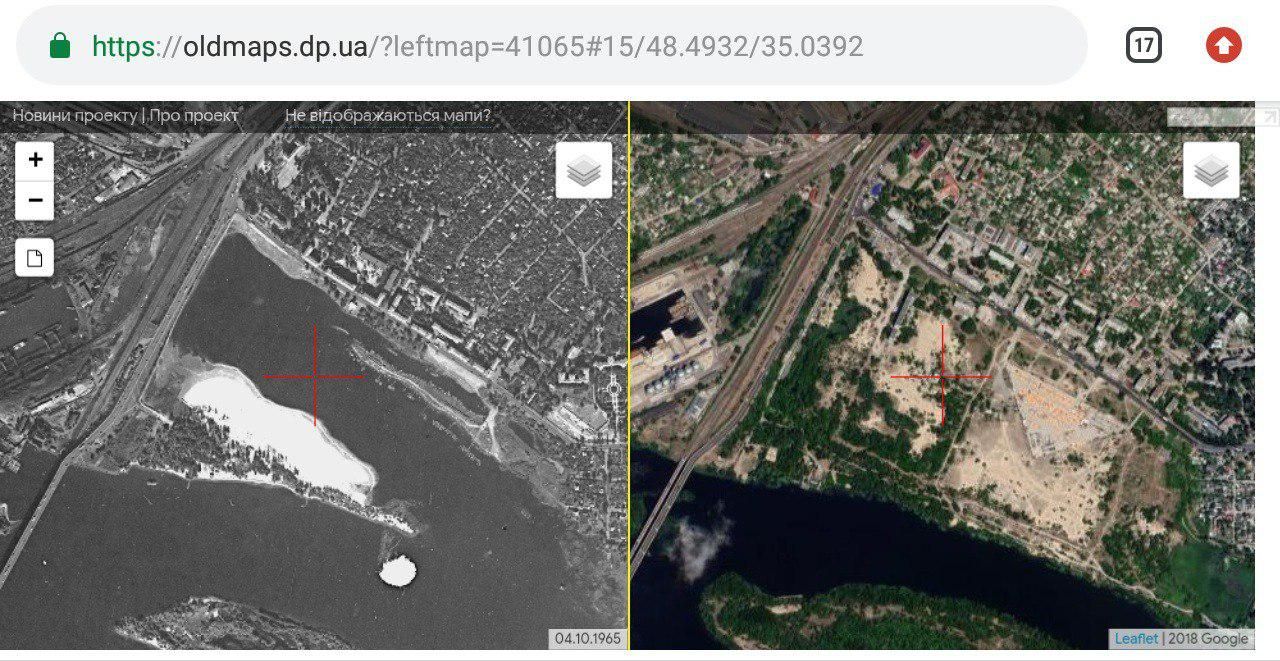Open the browser tab switcher showing 17
Screen dimensions: 1280x661
[1144, 45]
